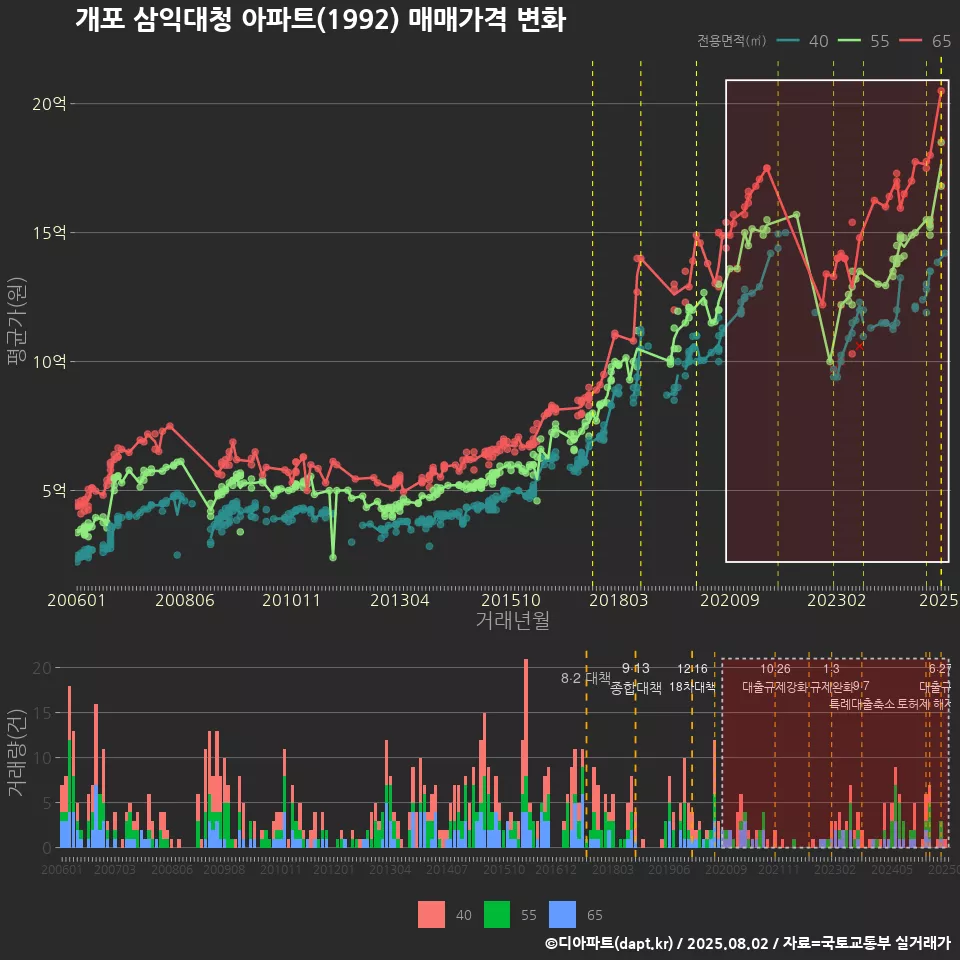Click the 특례대출축소 annotation label

[x=862, y=704]
